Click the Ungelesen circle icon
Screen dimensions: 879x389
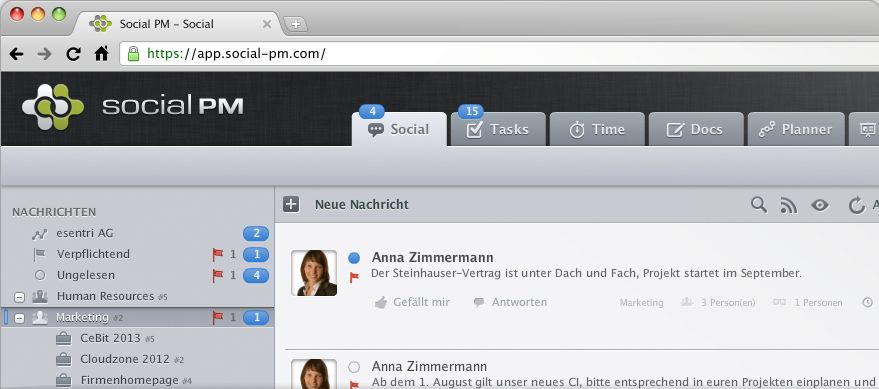[40, 275]
